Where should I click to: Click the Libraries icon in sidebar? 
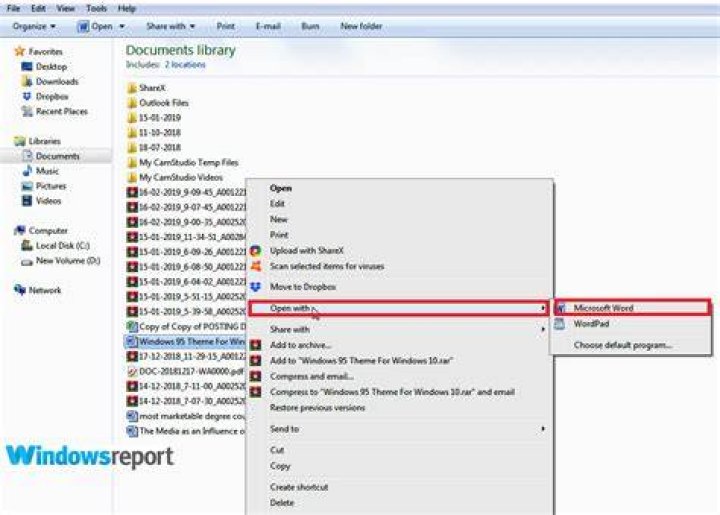coord(19,141)
